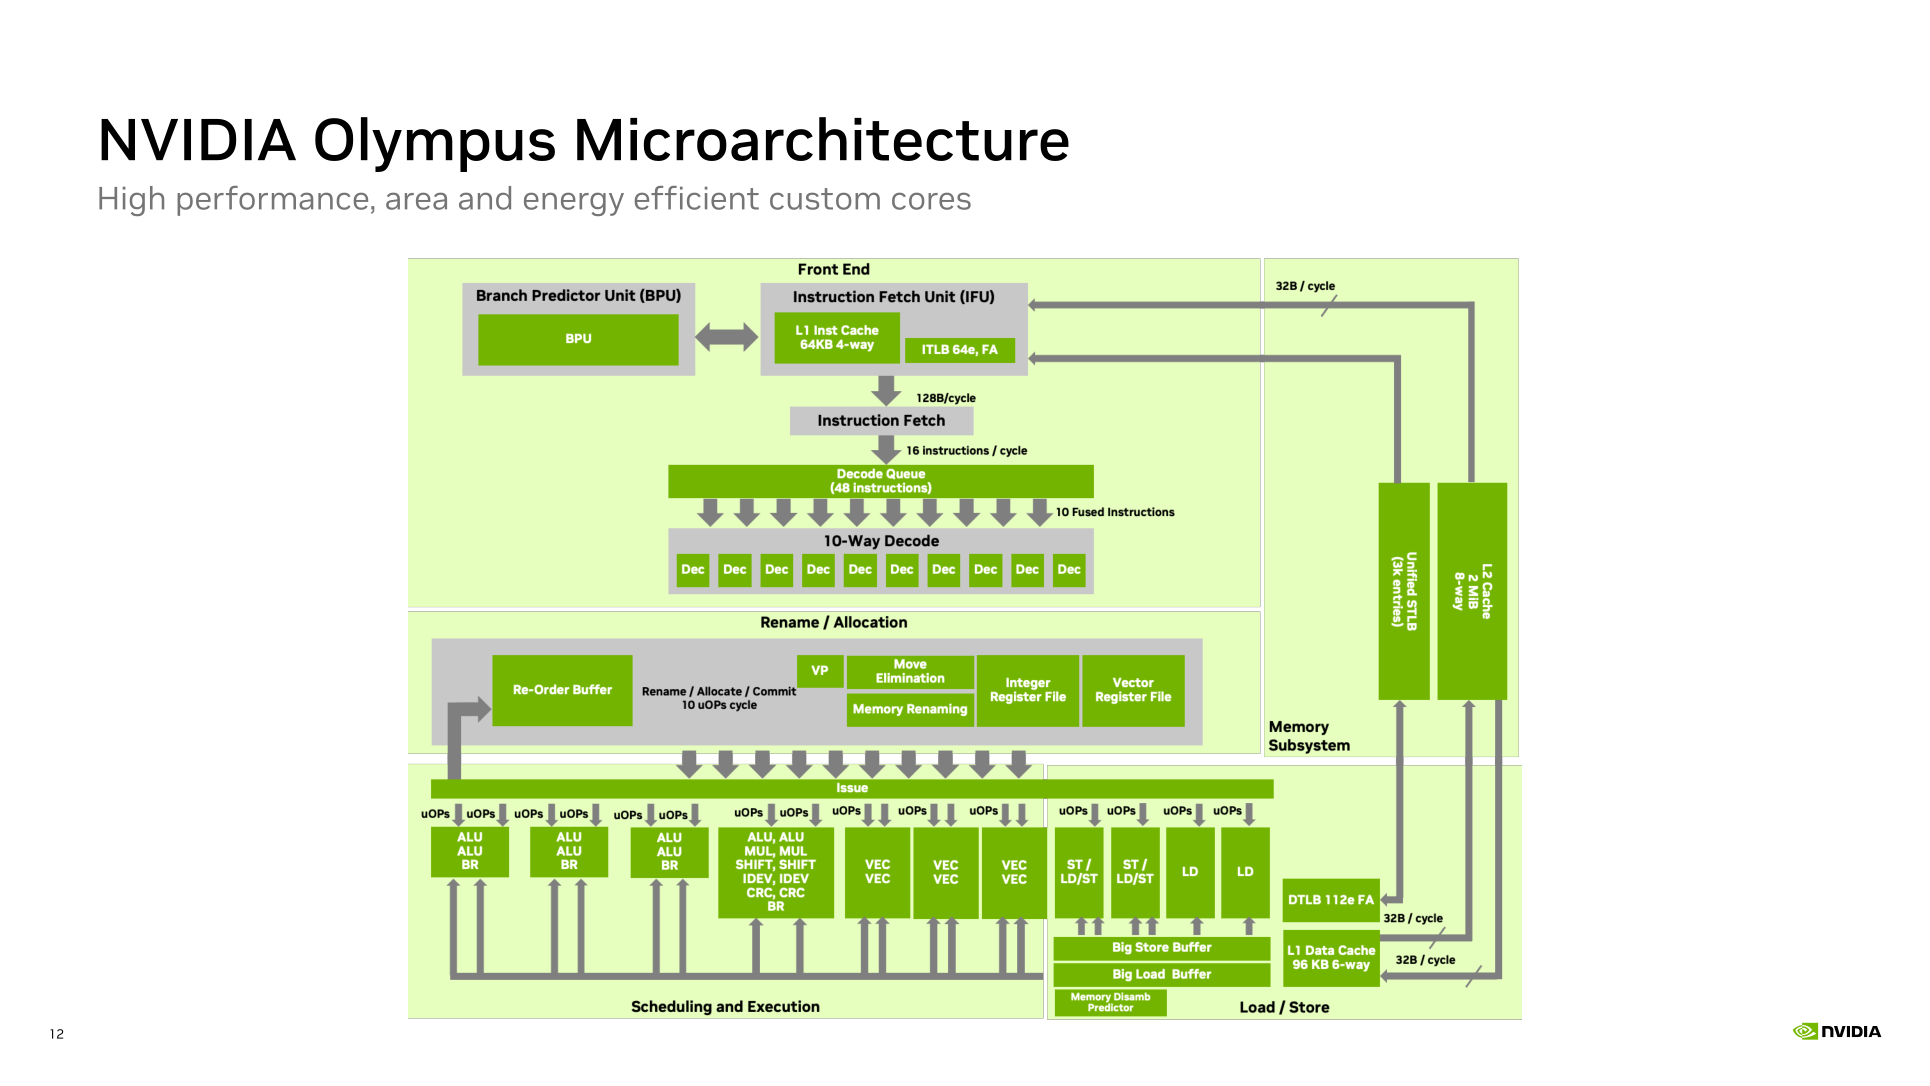Viewport: 1930px width, 1086px height.
Task: Click the Re-Order Buffer block
Action: tap(562, 690)
